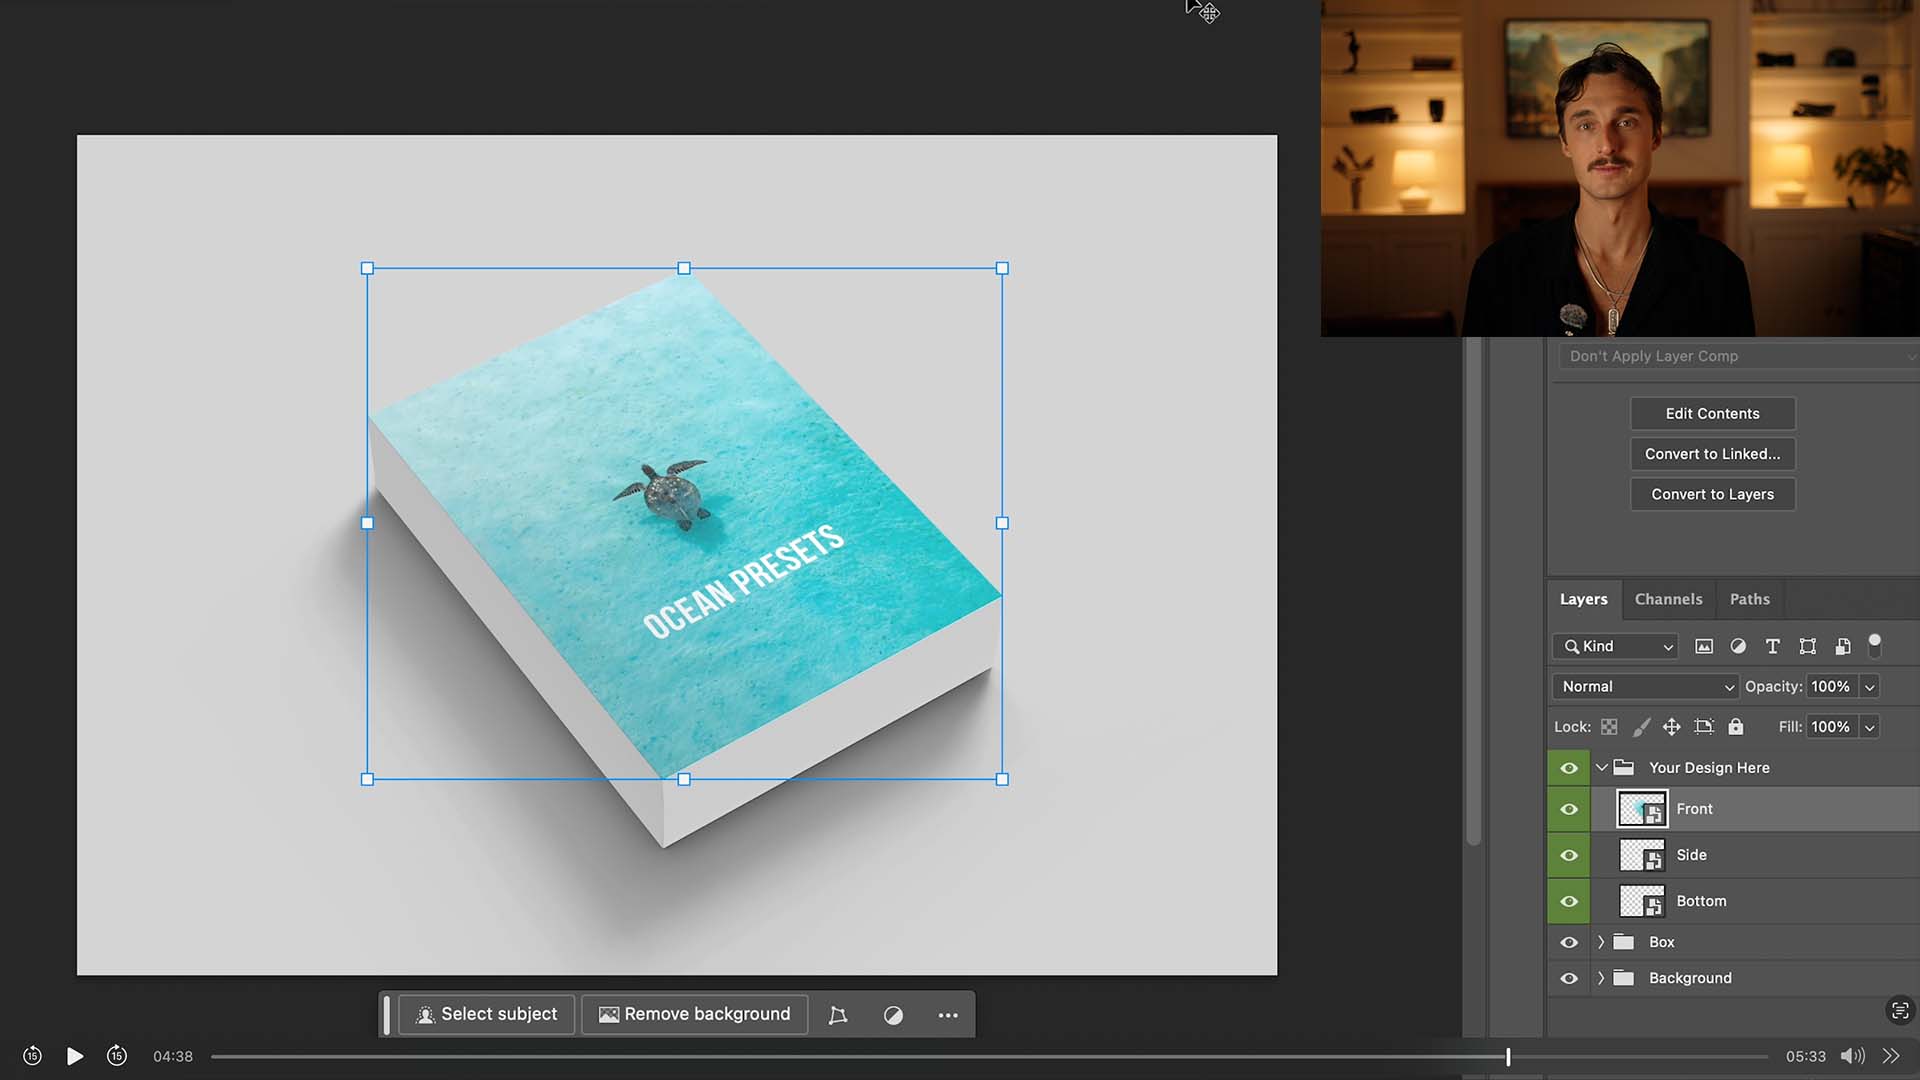Hide the Background group

[1569, 978]
